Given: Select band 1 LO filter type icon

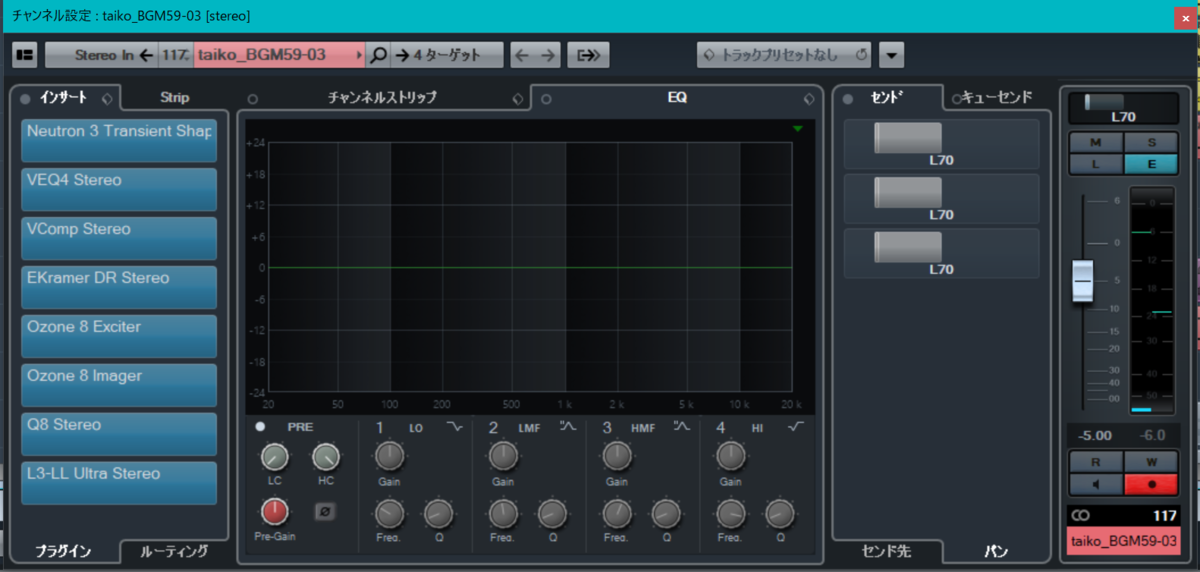Looking at the screenshot, I should [456, 427].
